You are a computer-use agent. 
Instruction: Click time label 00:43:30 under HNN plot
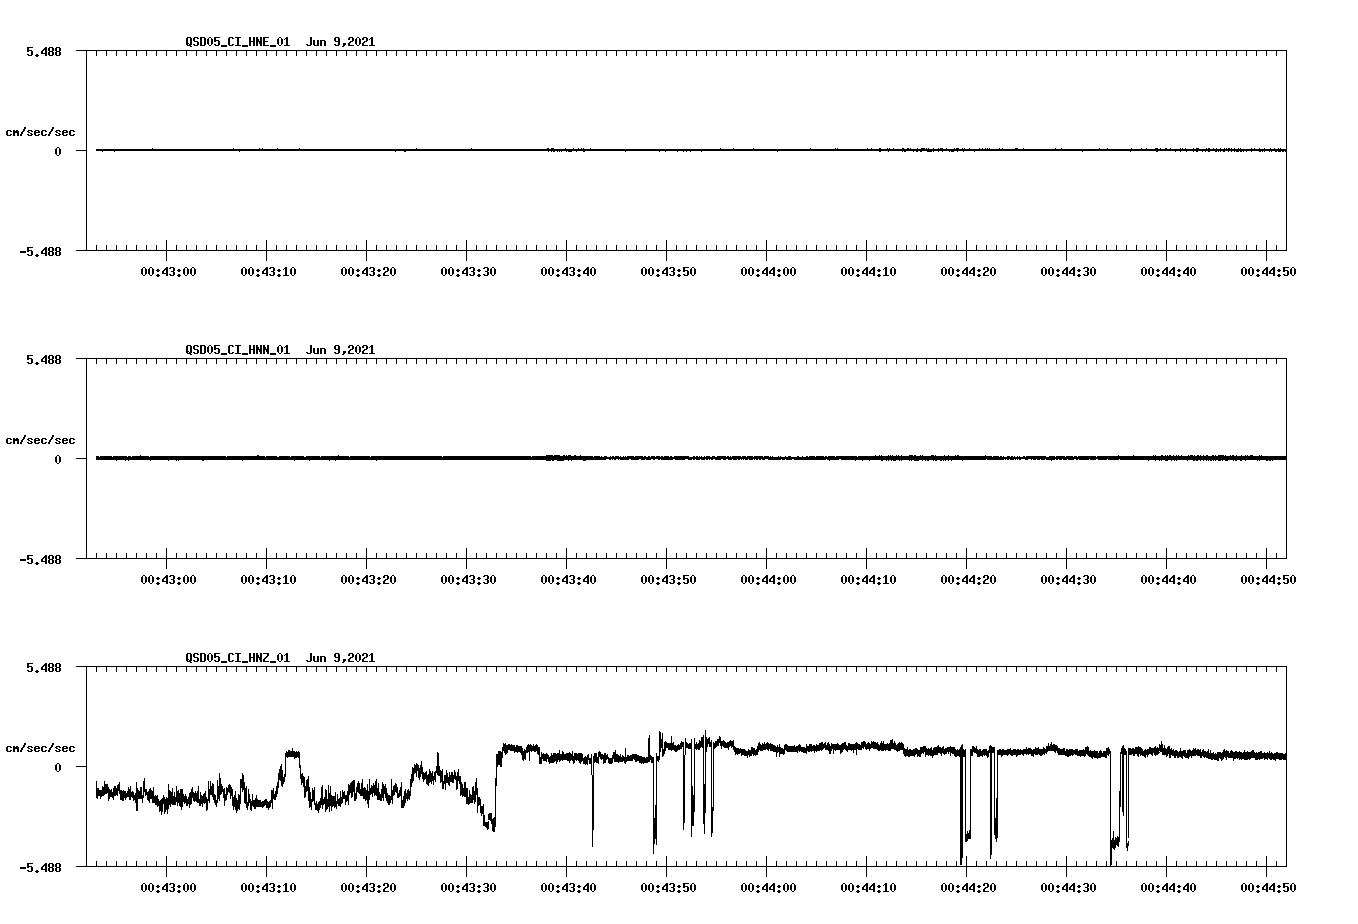tap(468, 579)
